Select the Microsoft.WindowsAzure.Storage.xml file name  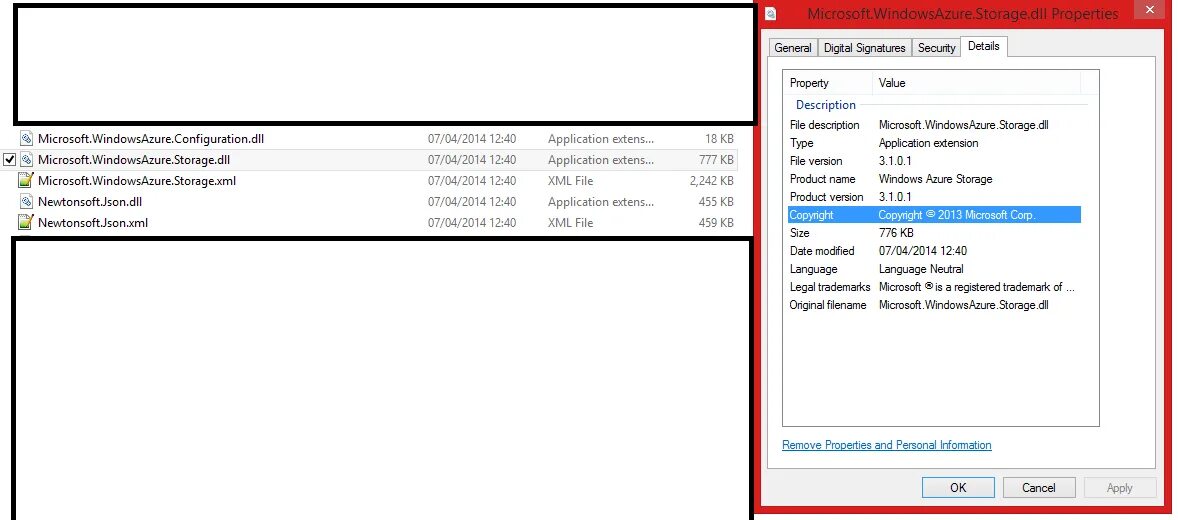pyautogui.click(x=137, y=181)
